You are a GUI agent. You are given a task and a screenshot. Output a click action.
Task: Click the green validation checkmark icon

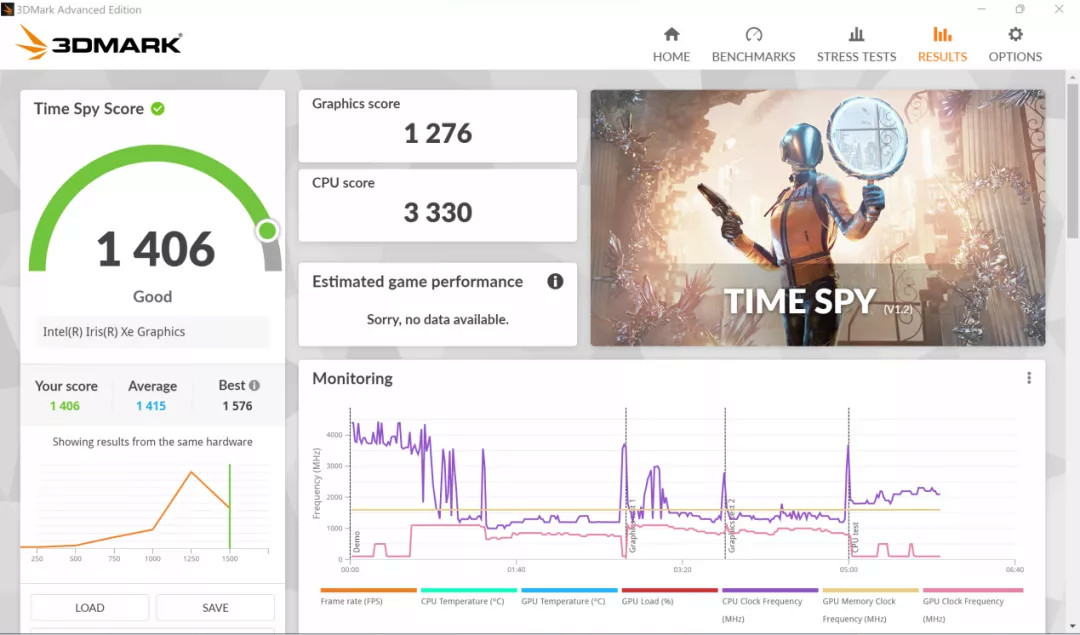pyautogui.click(x=158, y=109)
